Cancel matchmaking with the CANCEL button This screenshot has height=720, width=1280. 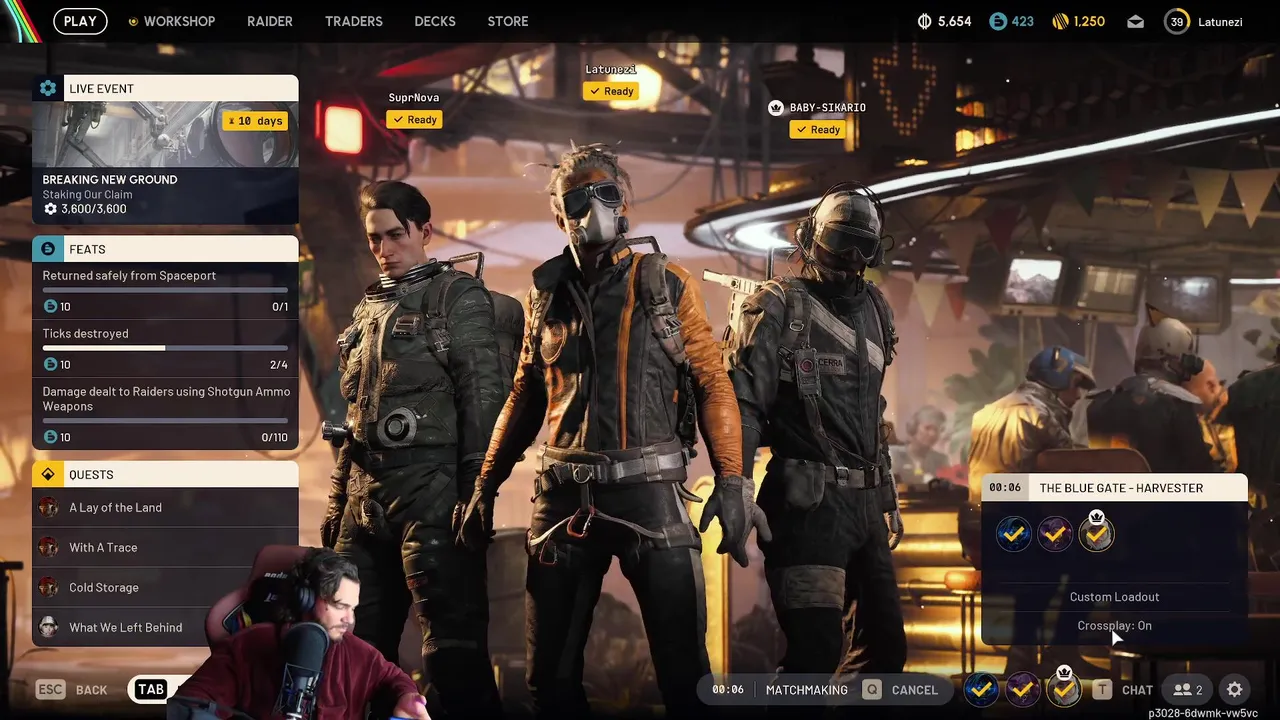pos(902,690)
